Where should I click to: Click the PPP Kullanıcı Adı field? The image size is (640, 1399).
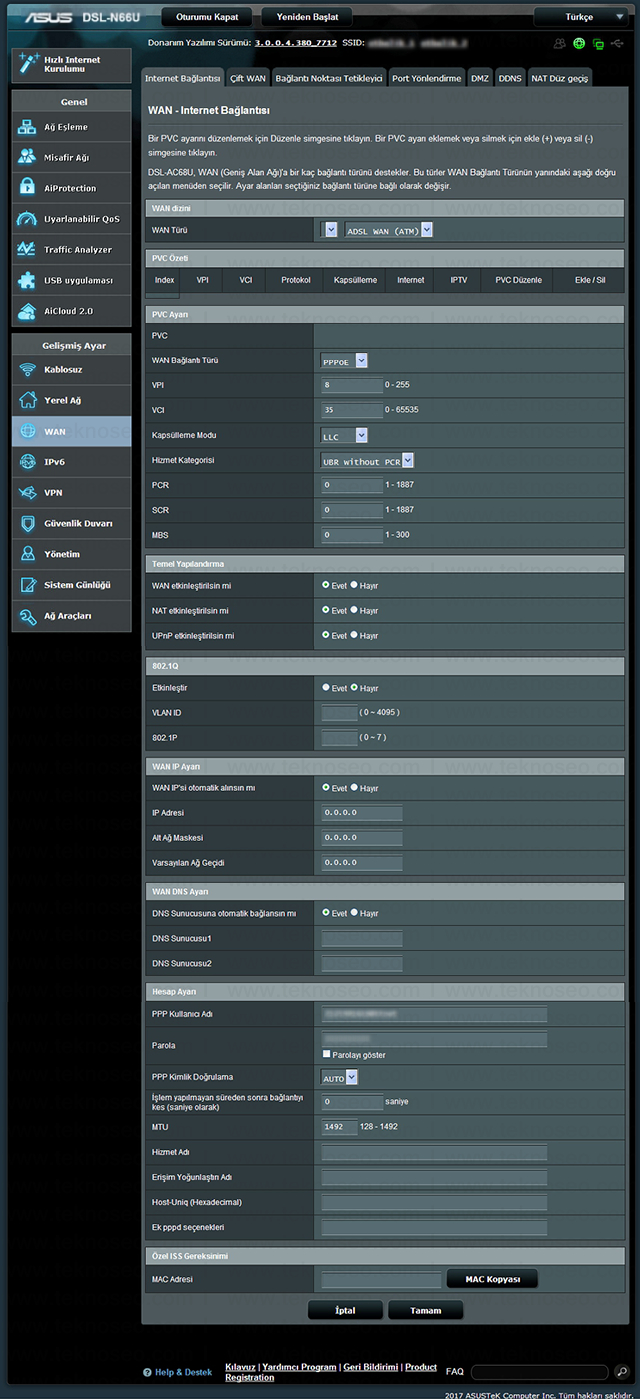click(x=434, y=1014)
